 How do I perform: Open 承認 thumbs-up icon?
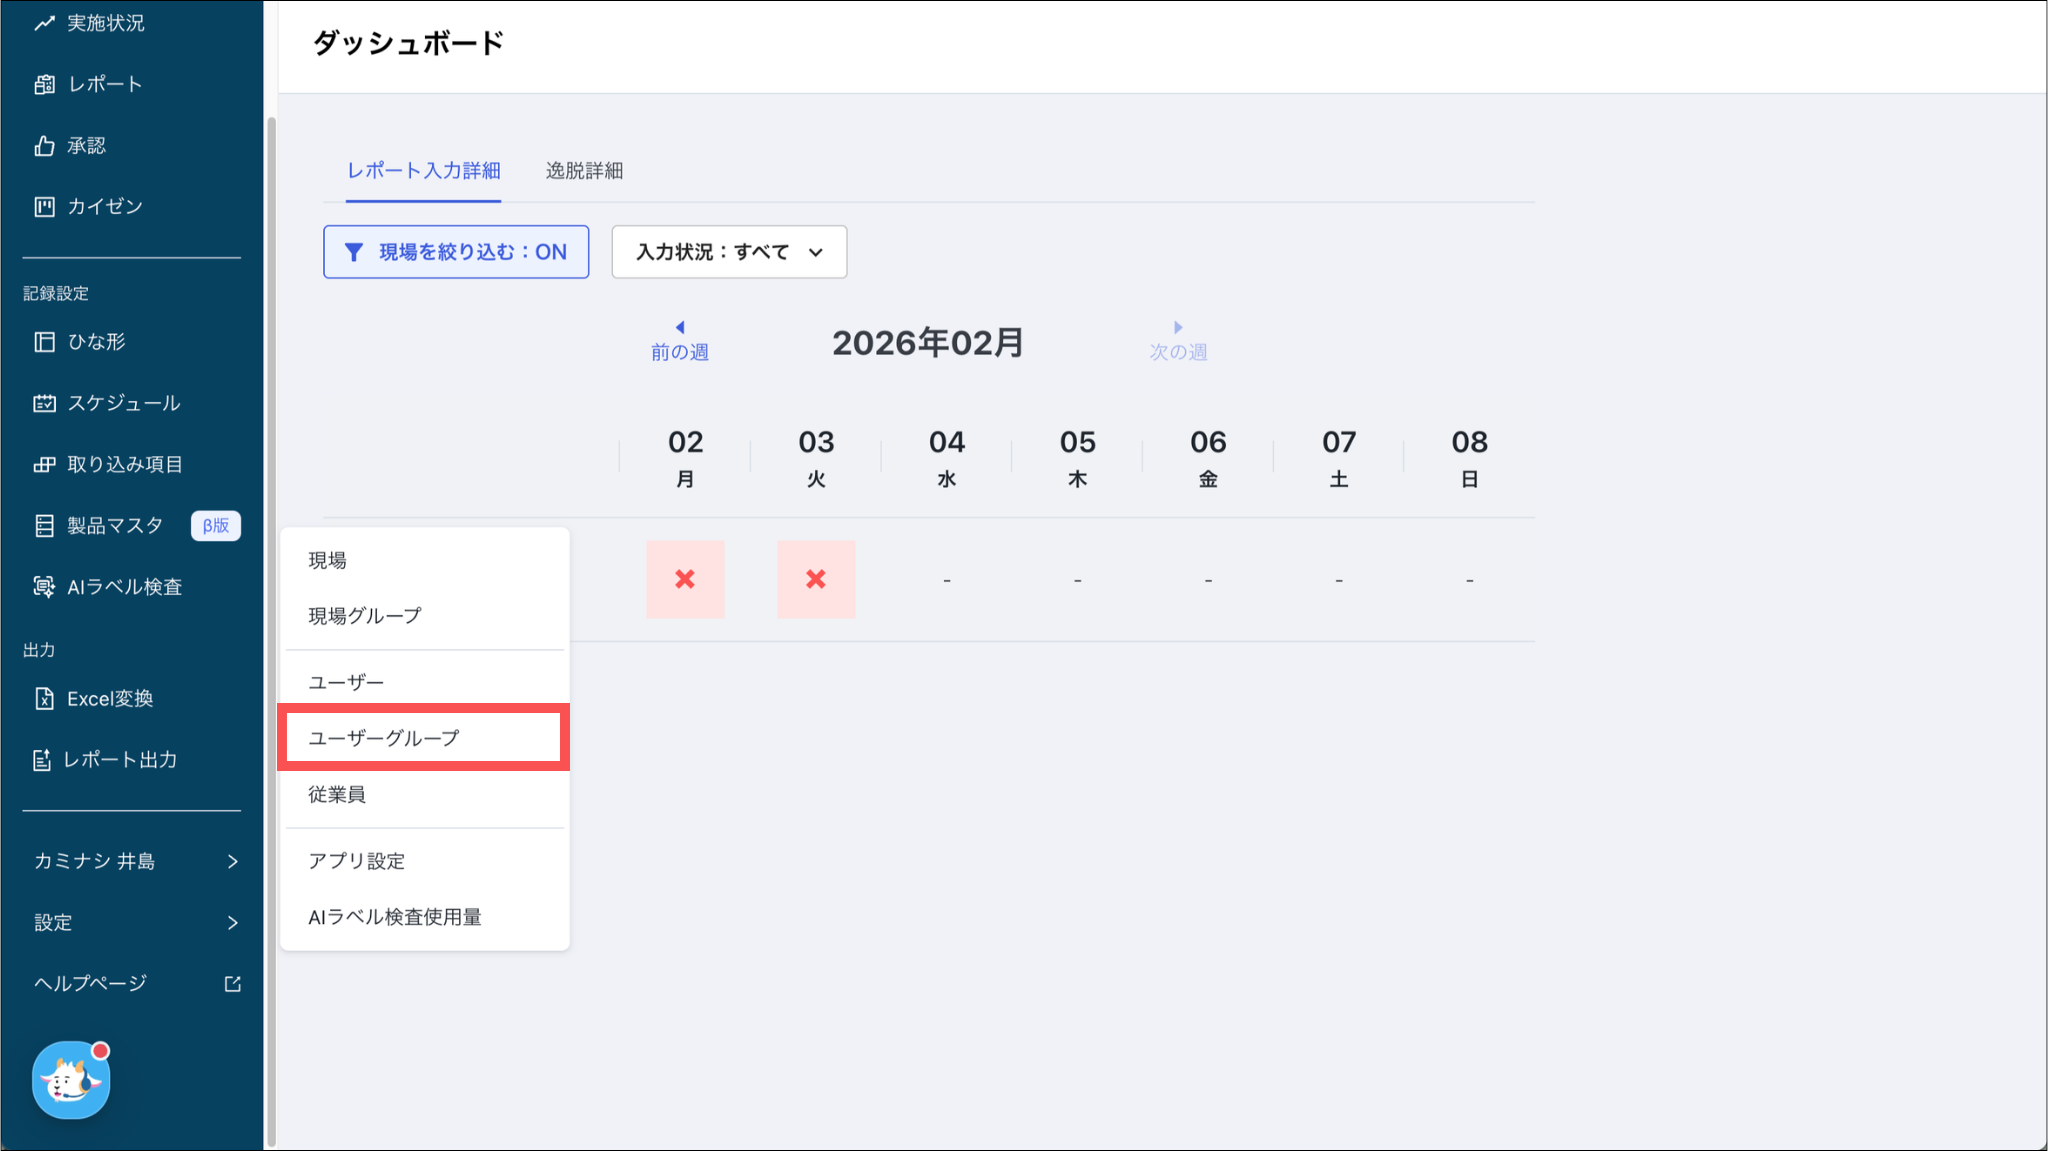click(44, 146)
